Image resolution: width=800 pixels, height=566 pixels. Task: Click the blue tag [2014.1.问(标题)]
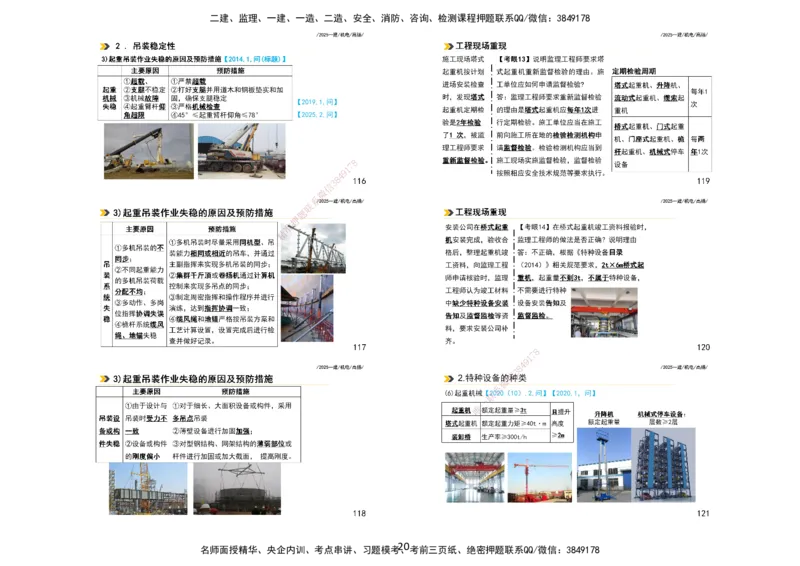255,59
